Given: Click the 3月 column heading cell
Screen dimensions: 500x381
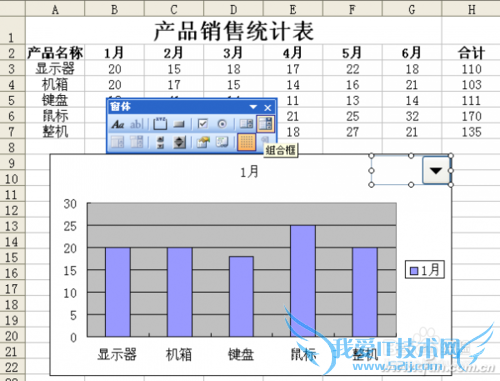Looking at the screenshot, I should click(233, 53).
